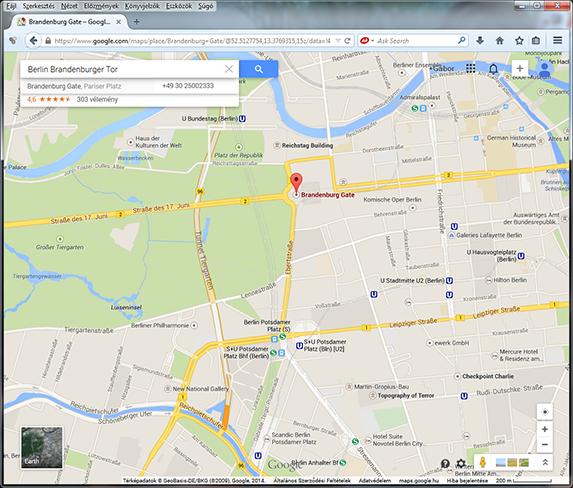Go back with the browser back arrow
573x488 pixels.
pos(33,41)
